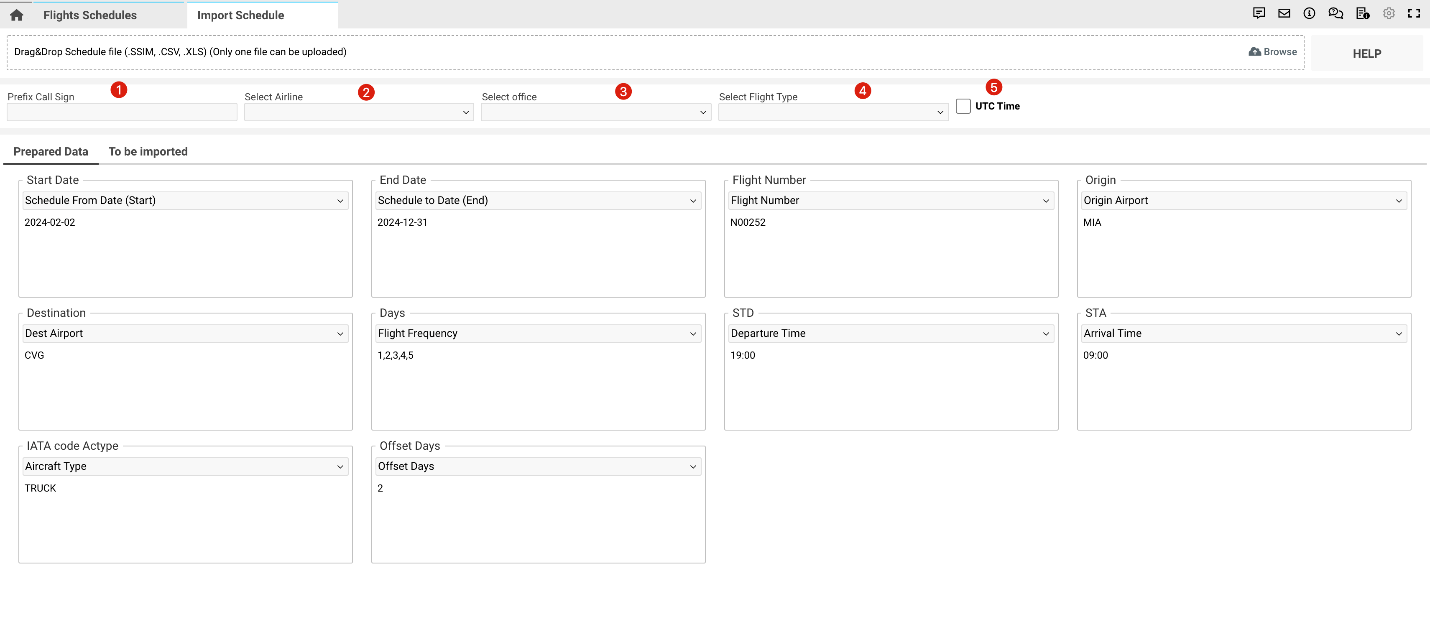The image size is (1430, 622).
Task: Open the Flight Frequency mapping dropdown
Action: 538,334
